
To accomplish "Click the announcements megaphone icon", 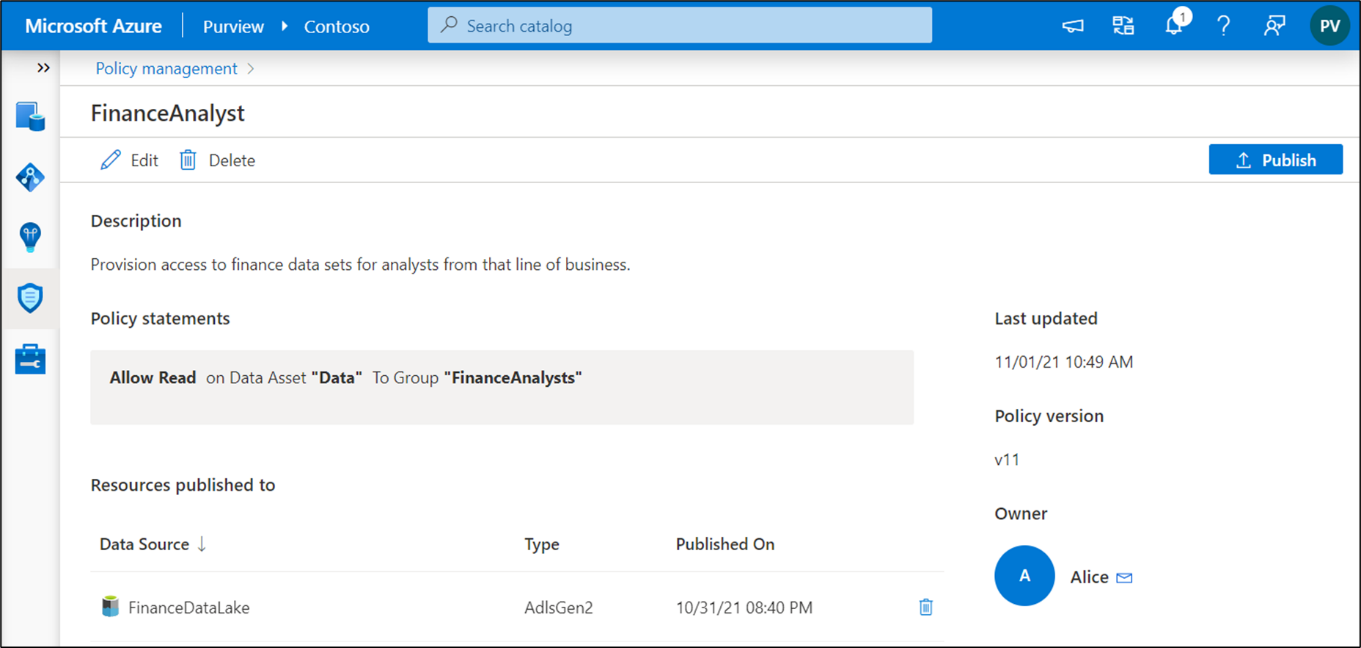I will click(x=1072, y=25).
